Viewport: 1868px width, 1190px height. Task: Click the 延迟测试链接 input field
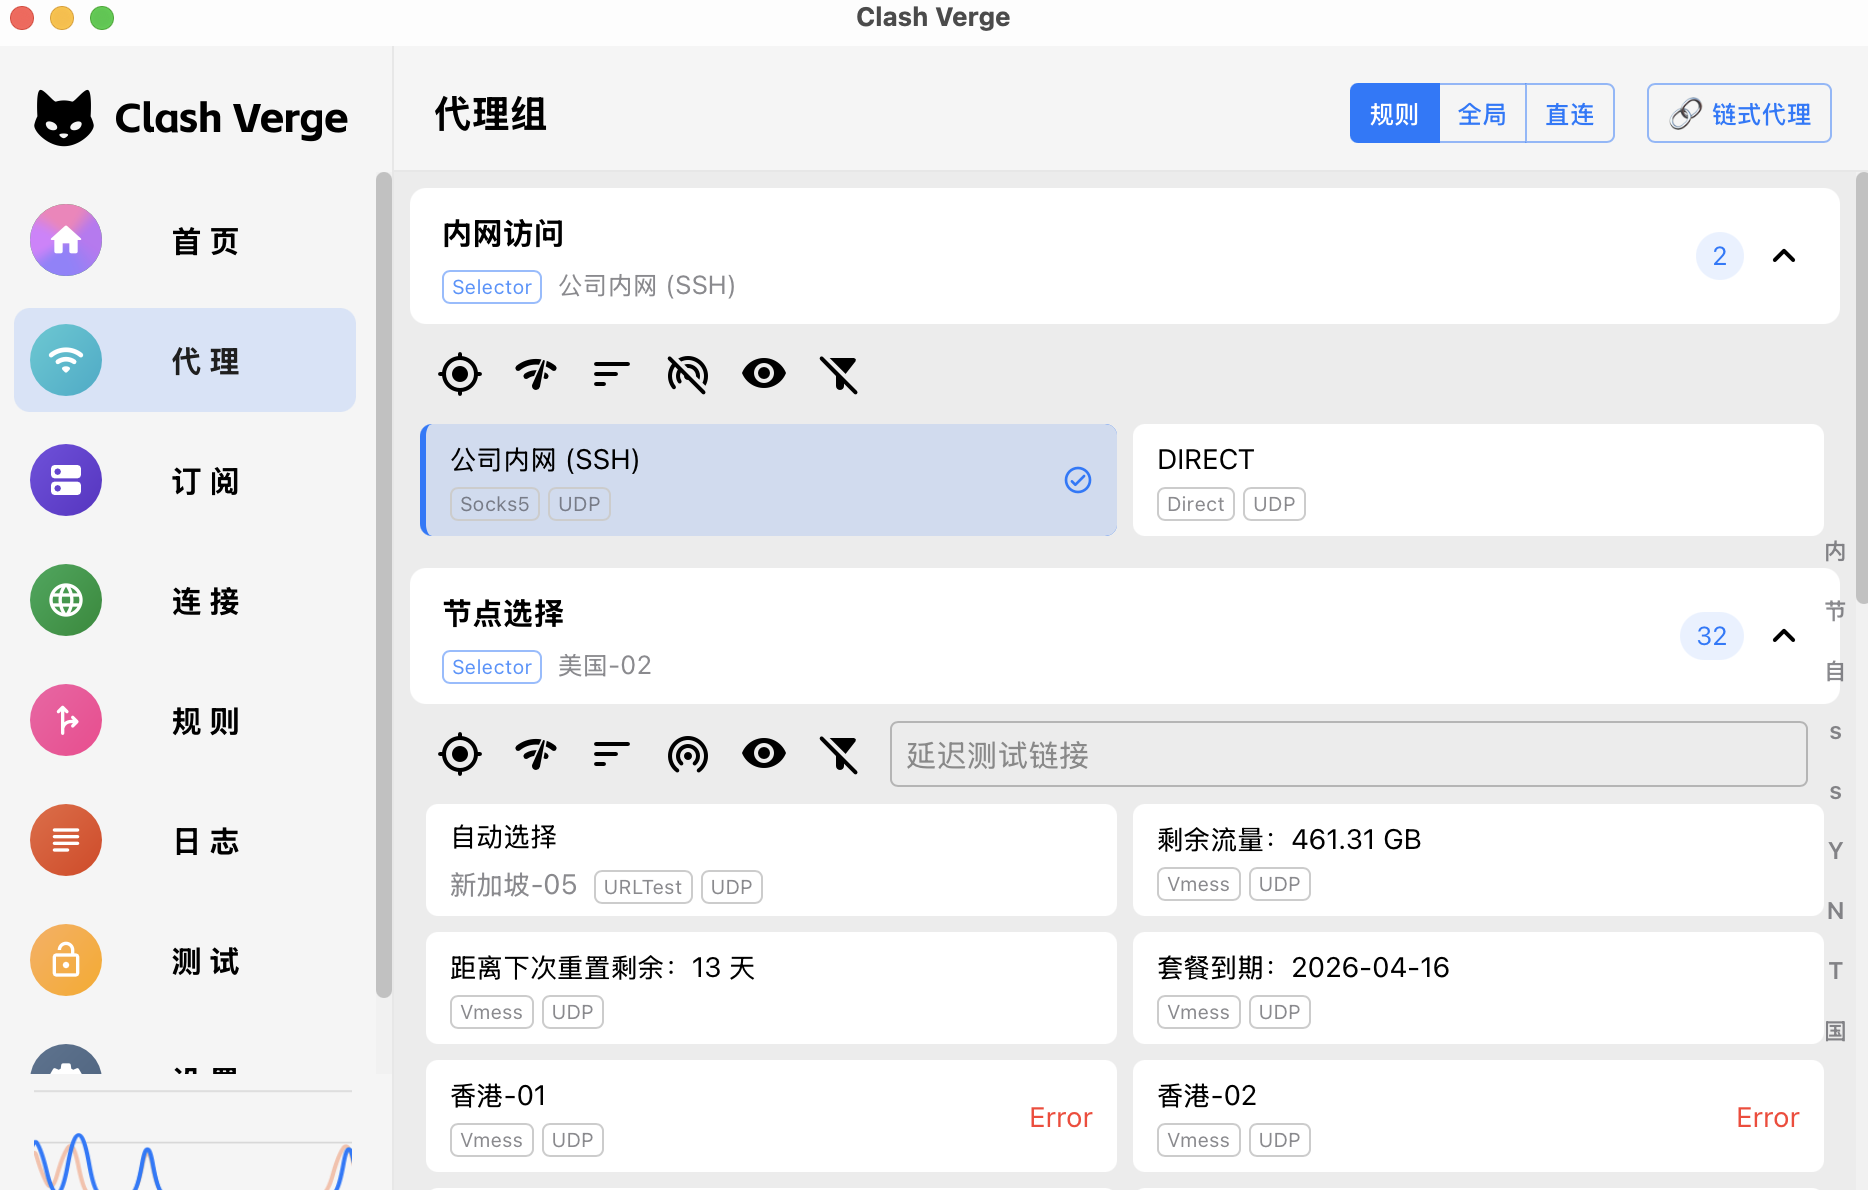click(x=1347, y=754)
